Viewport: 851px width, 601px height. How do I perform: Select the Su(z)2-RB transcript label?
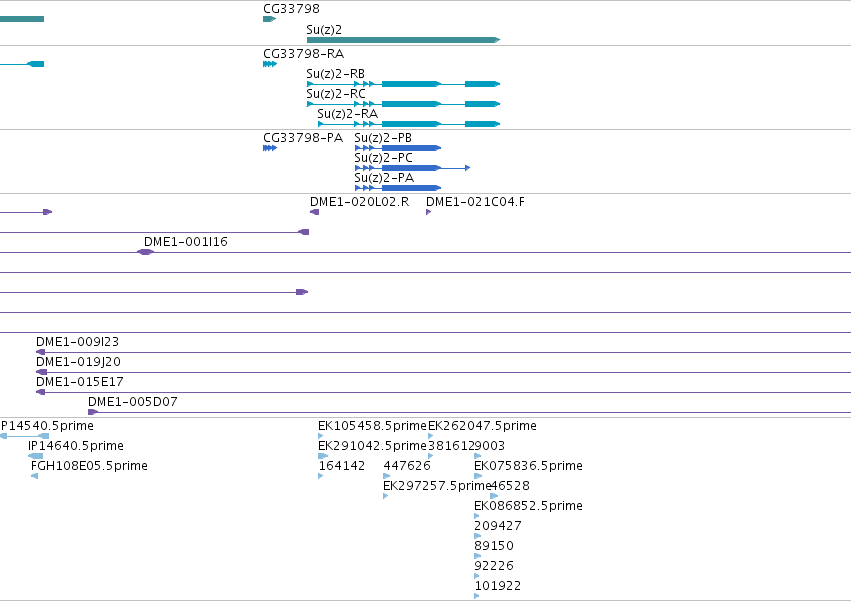point(335,74)
